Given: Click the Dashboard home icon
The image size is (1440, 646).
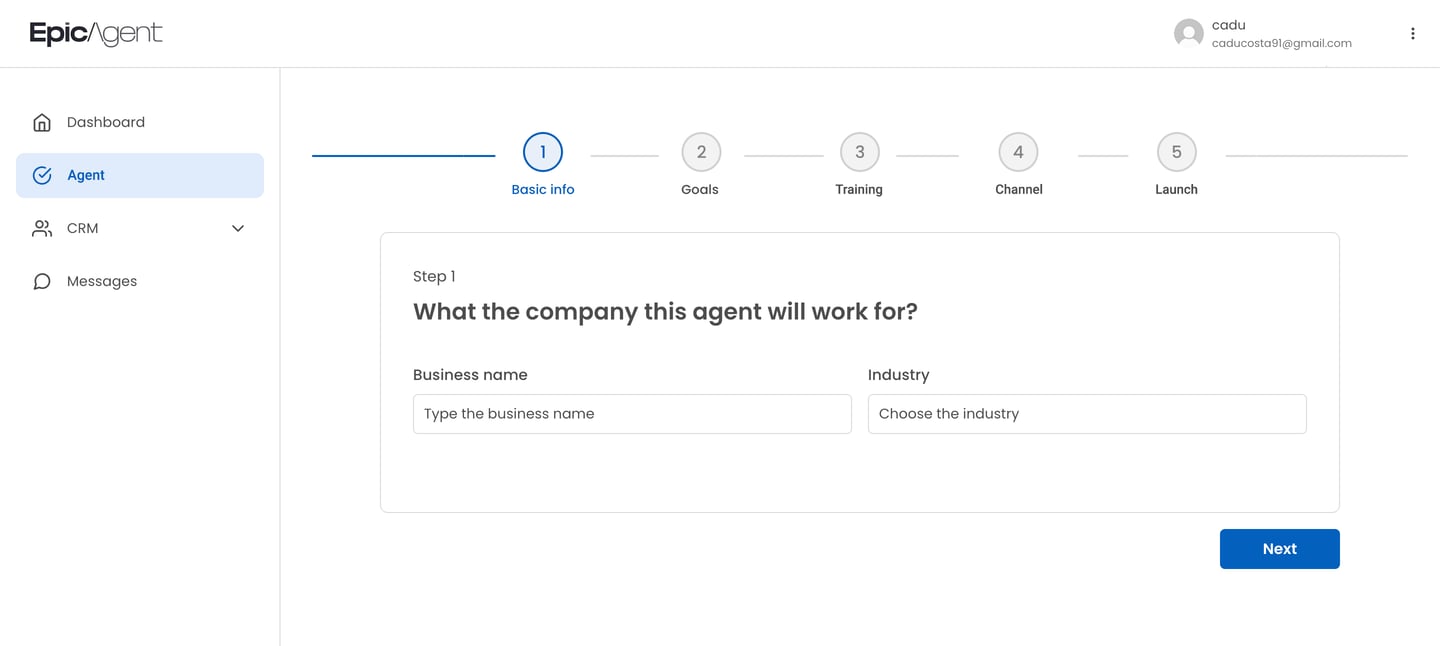Looking at the screenshot, I should (42, 122).
